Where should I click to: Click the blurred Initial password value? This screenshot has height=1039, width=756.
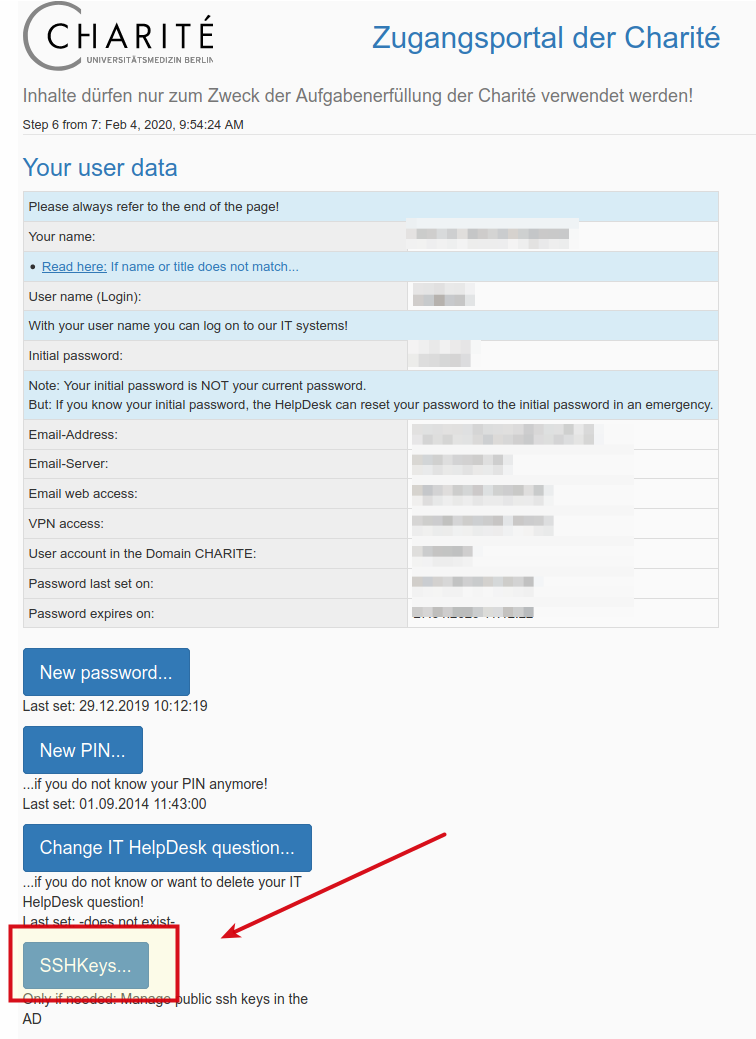click(443, 355)
